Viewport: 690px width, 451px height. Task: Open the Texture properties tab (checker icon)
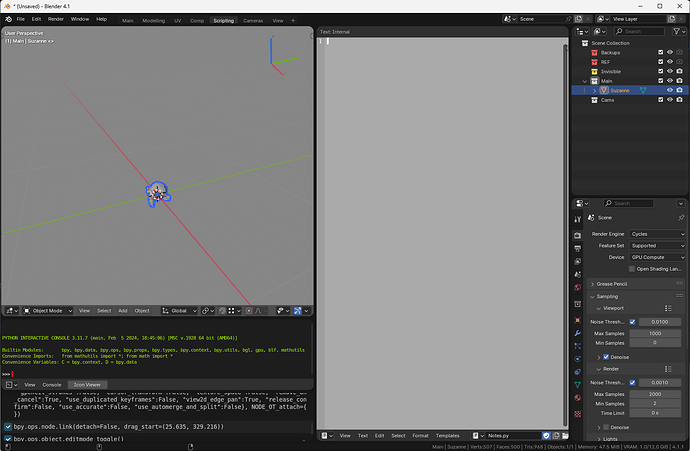coord(578,414)
